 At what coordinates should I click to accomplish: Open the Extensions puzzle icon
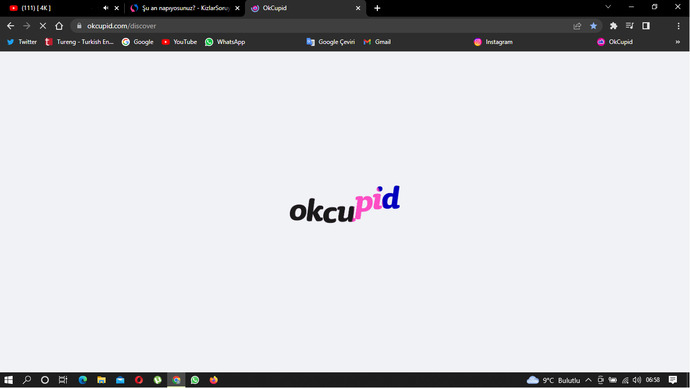(613, 26)
